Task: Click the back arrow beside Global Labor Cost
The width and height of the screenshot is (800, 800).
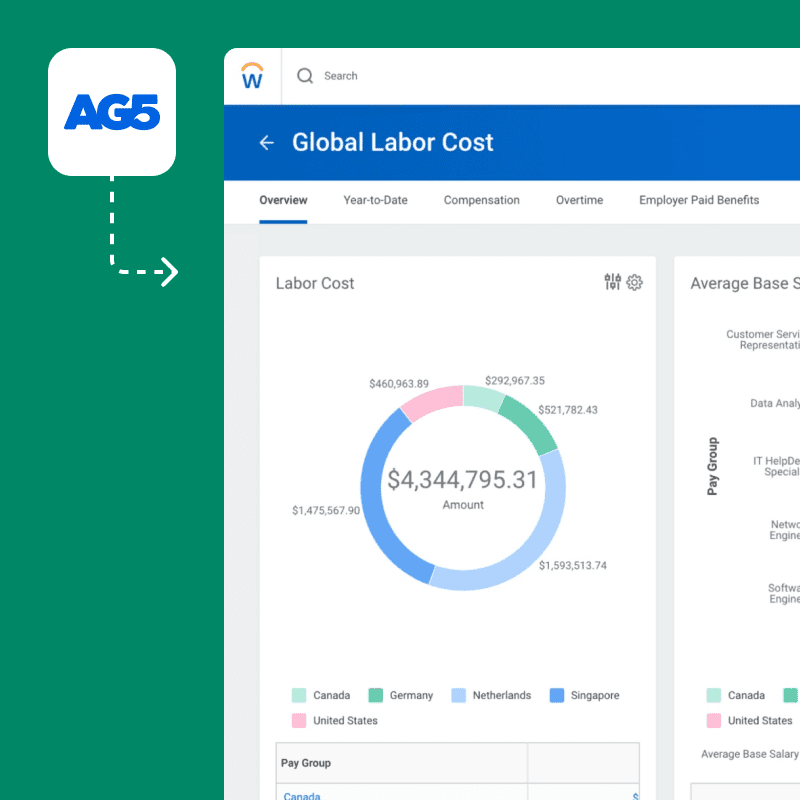Action: click(x=266, y=143)
